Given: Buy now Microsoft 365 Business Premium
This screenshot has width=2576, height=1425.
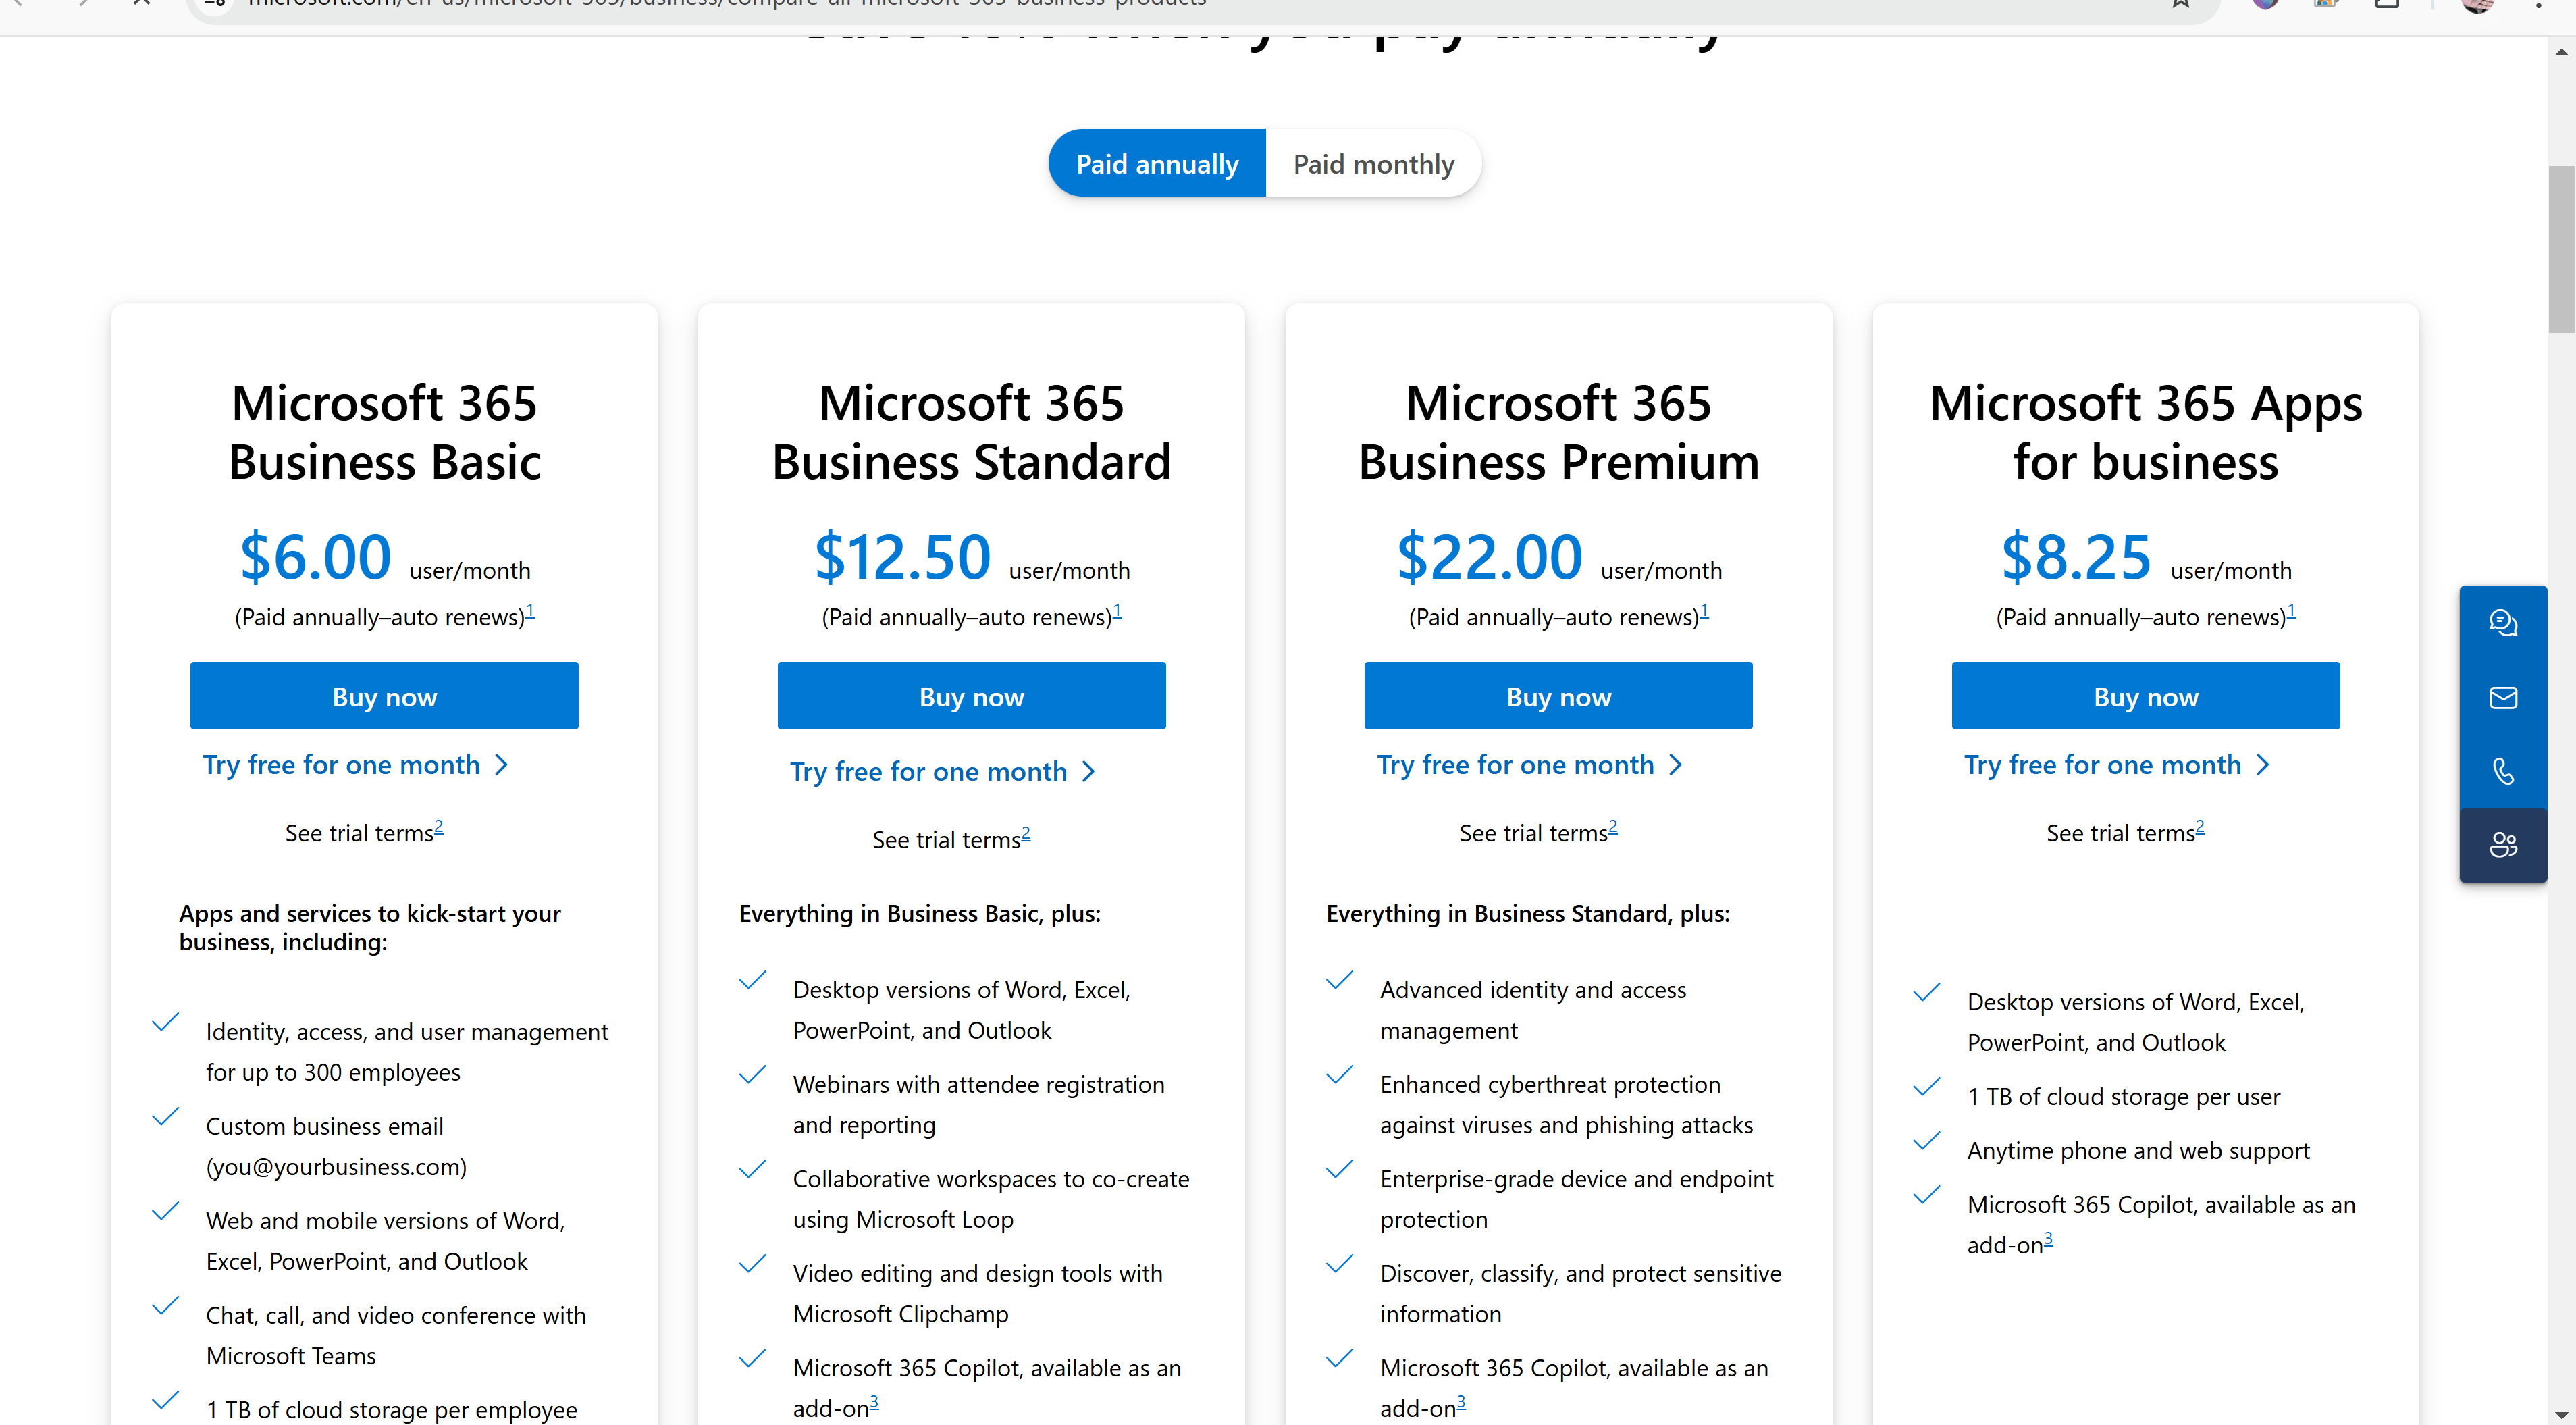Looking at the screenshot, I should pyautogui.click(x=1558, y=696).
